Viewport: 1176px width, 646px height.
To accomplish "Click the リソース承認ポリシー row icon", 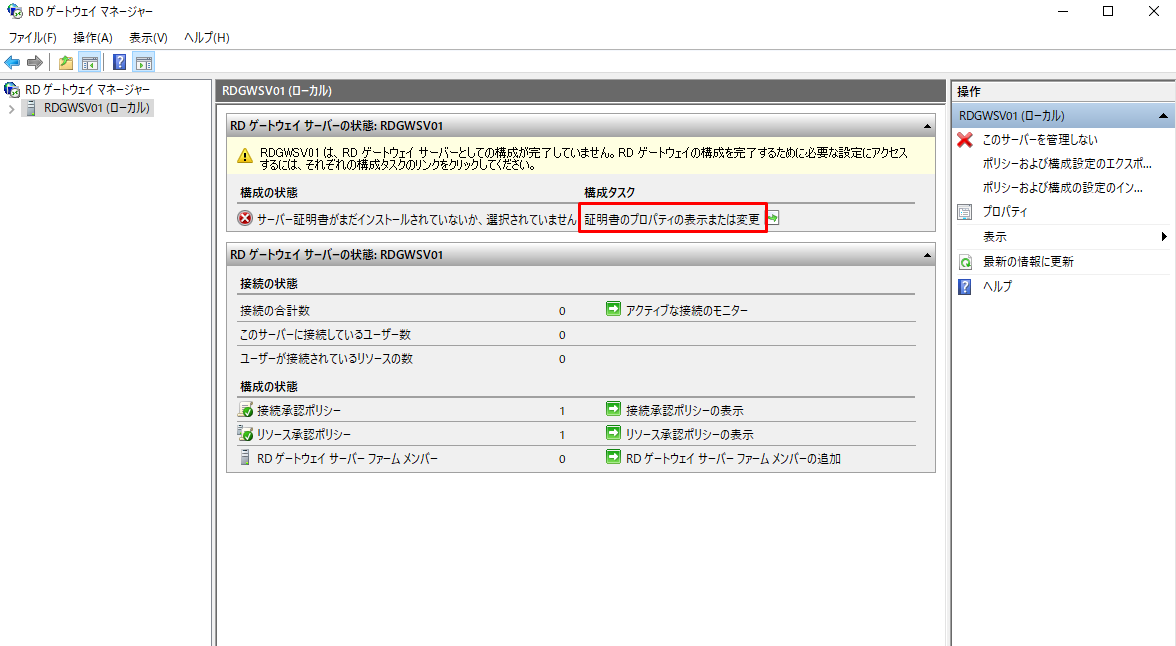I will point(245,434).
